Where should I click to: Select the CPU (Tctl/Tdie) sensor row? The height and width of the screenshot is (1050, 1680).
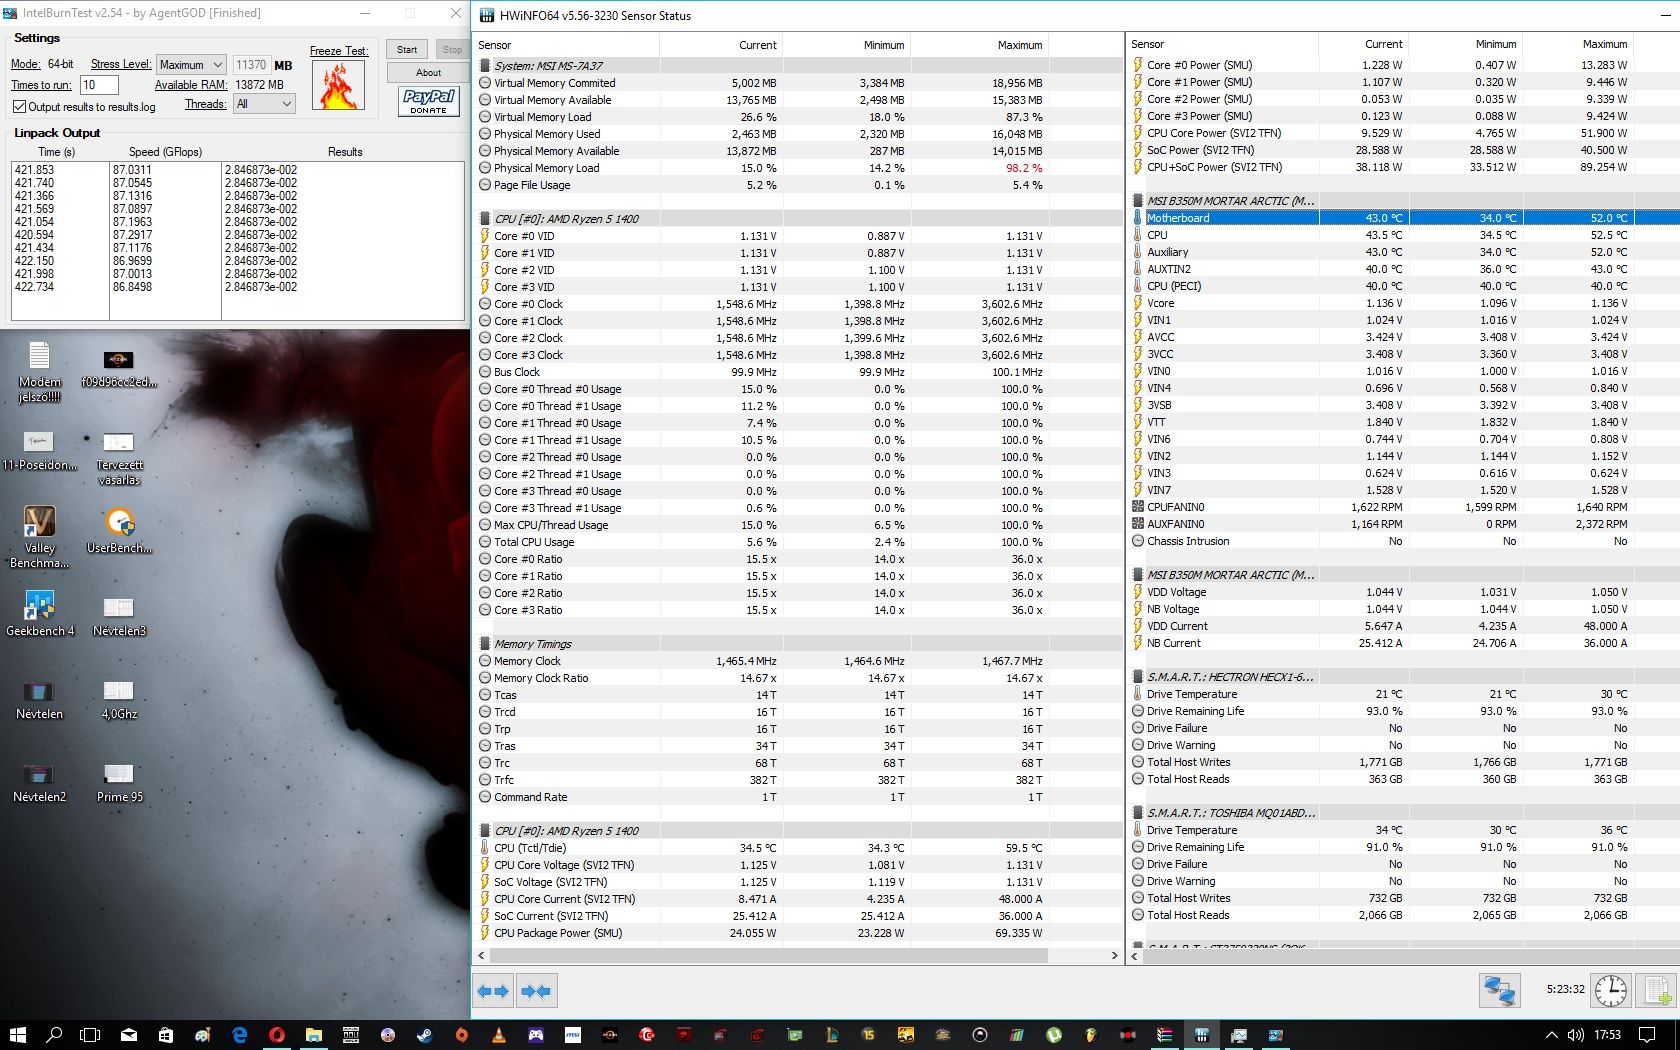(x=798, y=848)
